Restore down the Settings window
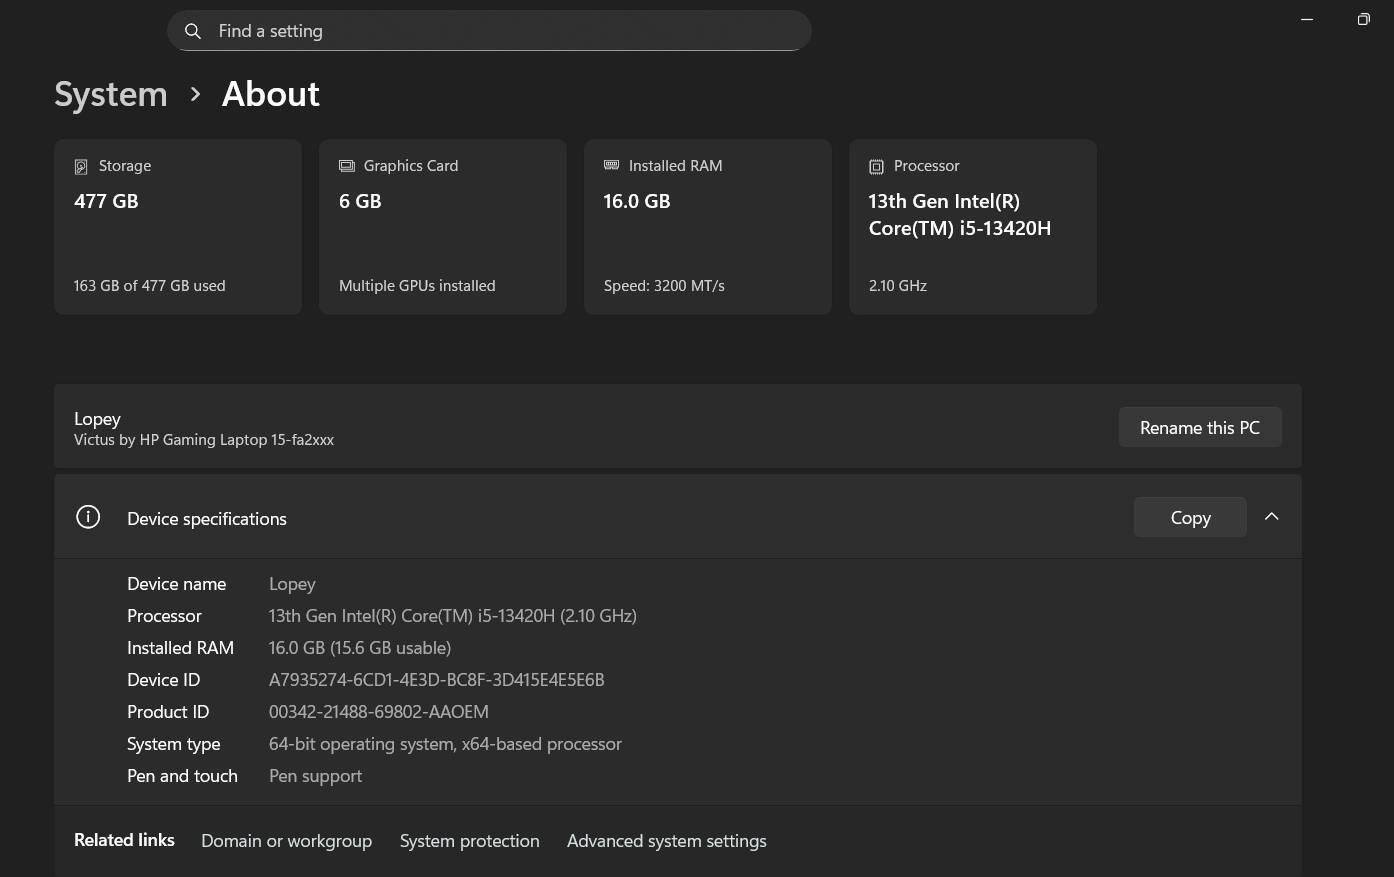Viewport: 1394px width, 877px height. click(1362, 19)
